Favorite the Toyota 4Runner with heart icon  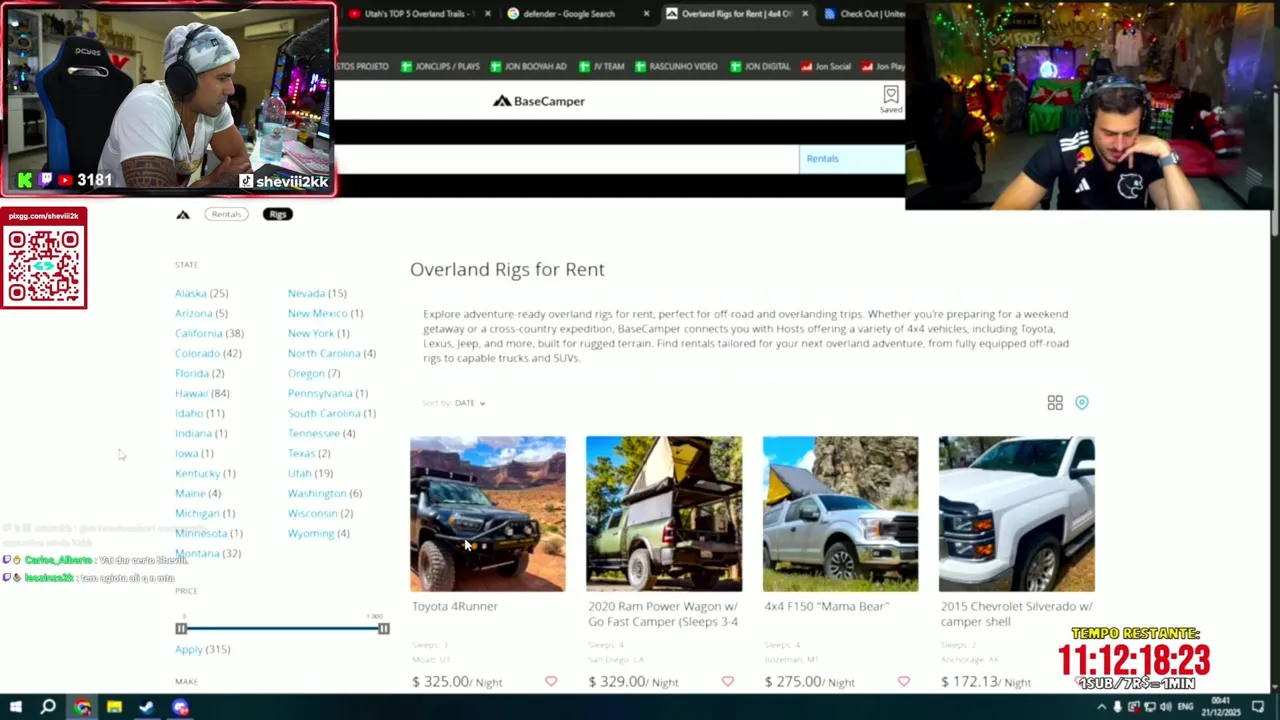[551, 681]
